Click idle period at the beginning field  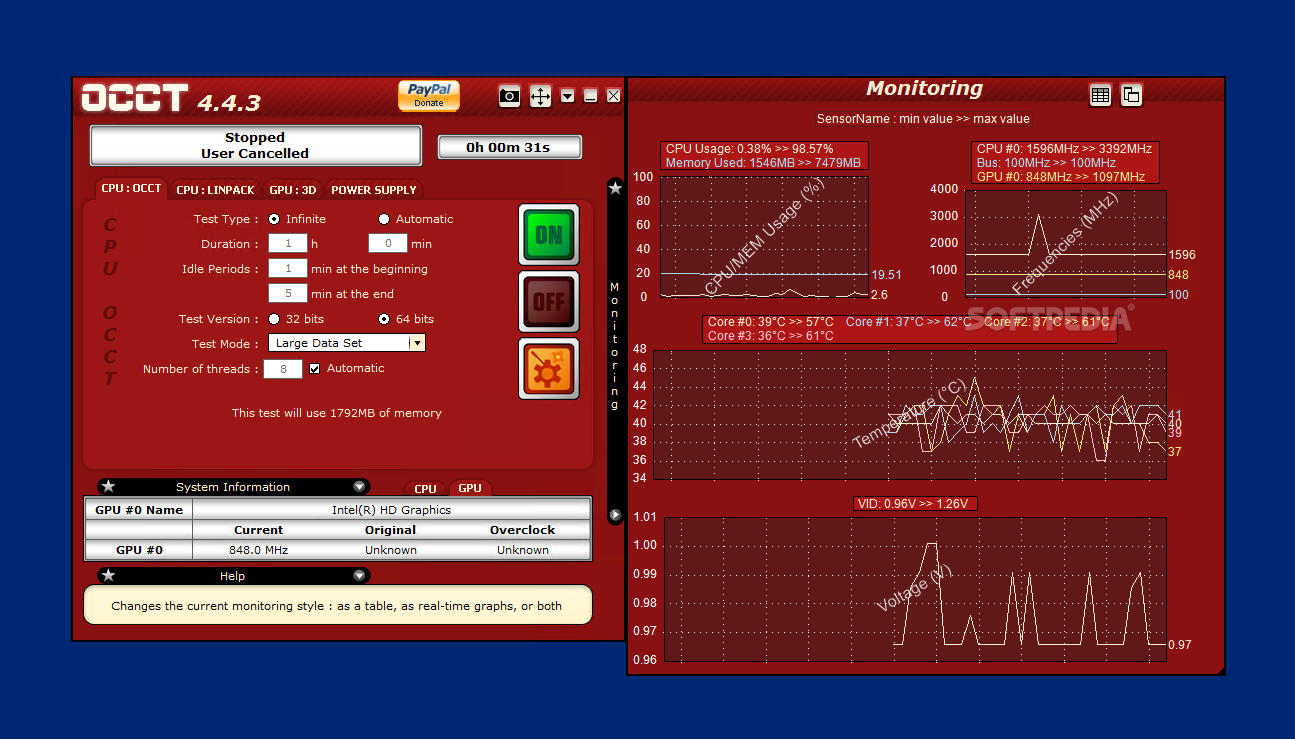pos(288,268)
